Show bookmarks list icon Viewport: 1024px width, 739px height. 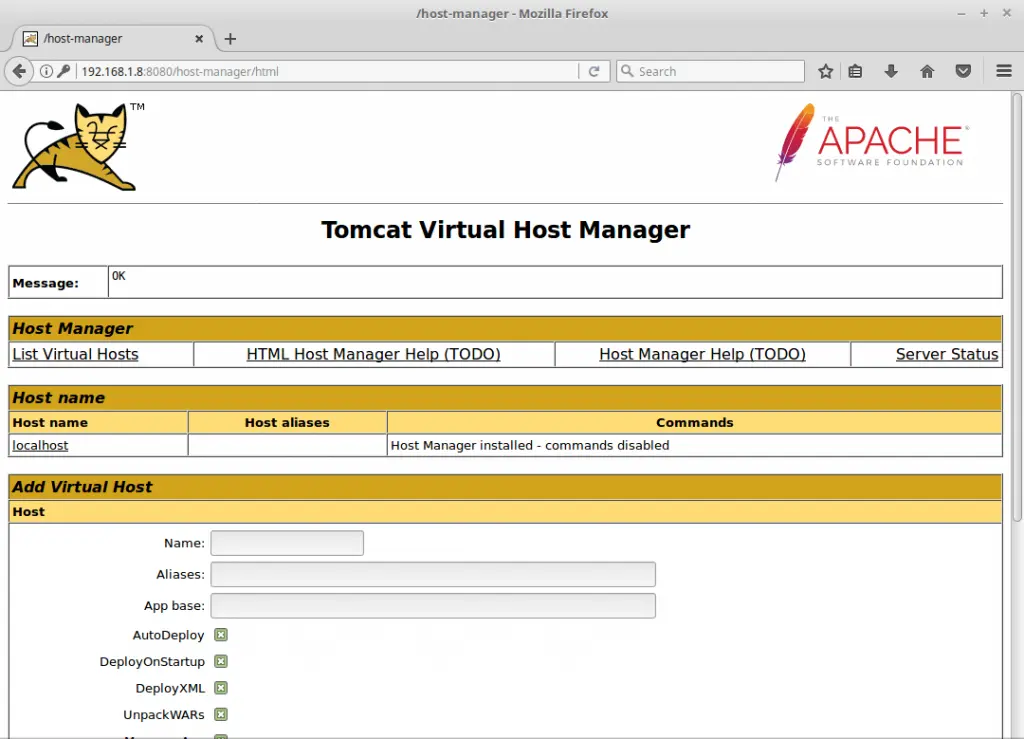[x=855, y=71]
